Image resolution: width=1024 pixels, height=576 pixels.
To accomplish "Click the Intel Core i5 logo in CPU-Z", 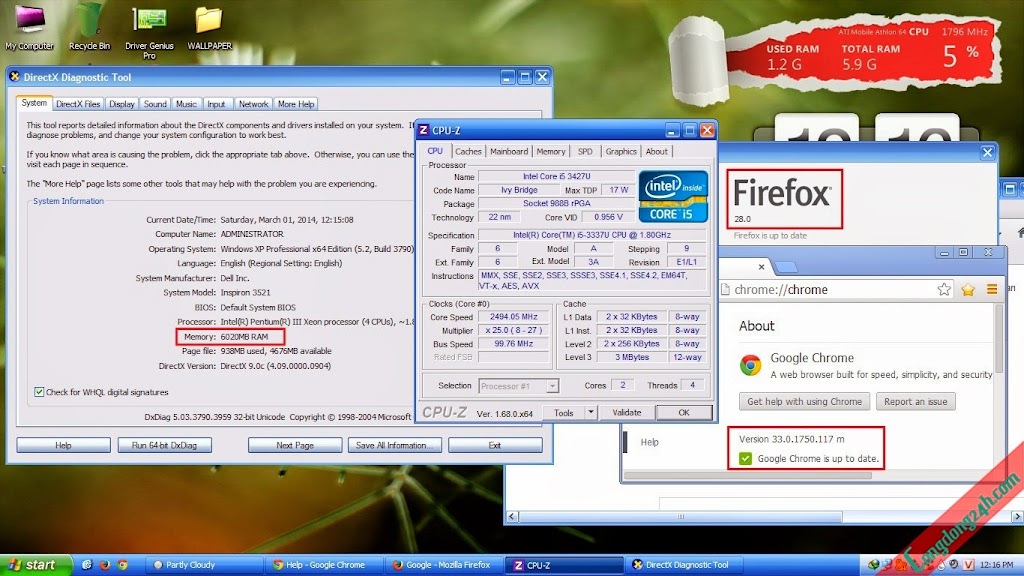I will [x=673, y=196].
